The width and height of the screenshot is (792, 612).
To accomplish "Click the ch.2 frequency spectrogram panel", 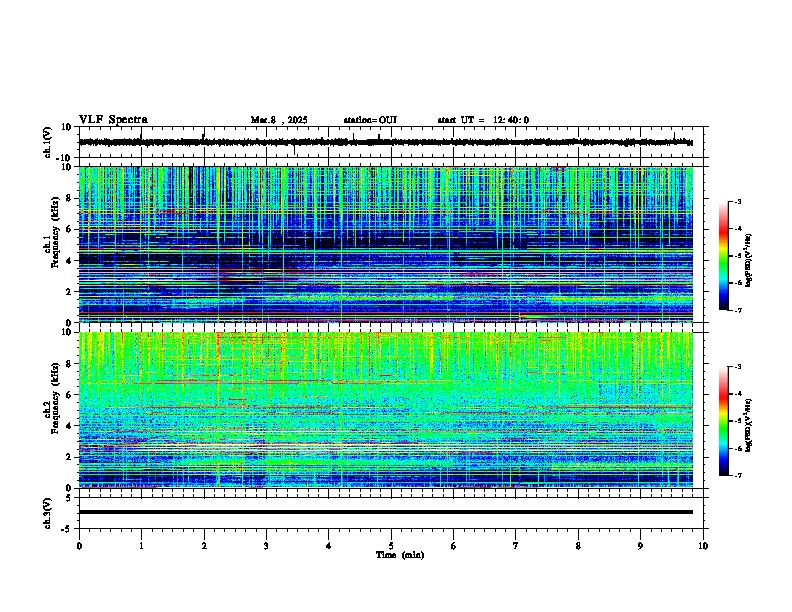I will [386, 410].
